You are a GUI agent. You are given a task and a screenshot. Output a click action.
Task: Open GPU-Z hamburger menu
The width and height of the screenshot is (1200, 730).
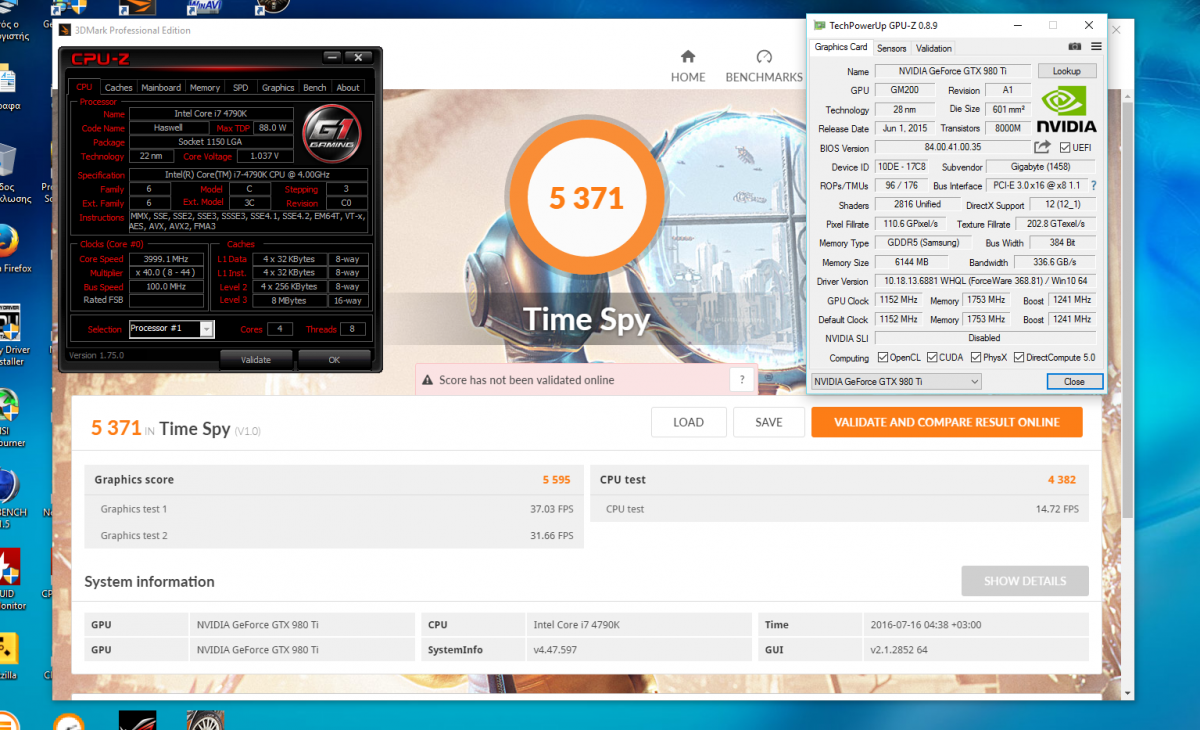click(x=1096, y=47)
